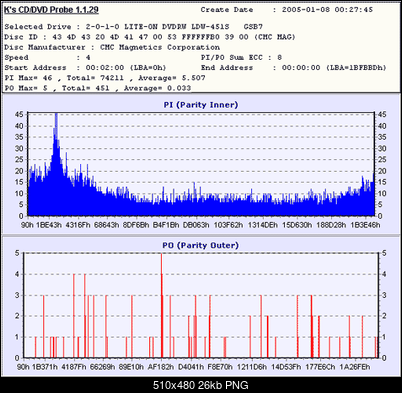
Task: Click the 103F62h label on PI axis
Action: pyautogui.click(x=228, y=225)
